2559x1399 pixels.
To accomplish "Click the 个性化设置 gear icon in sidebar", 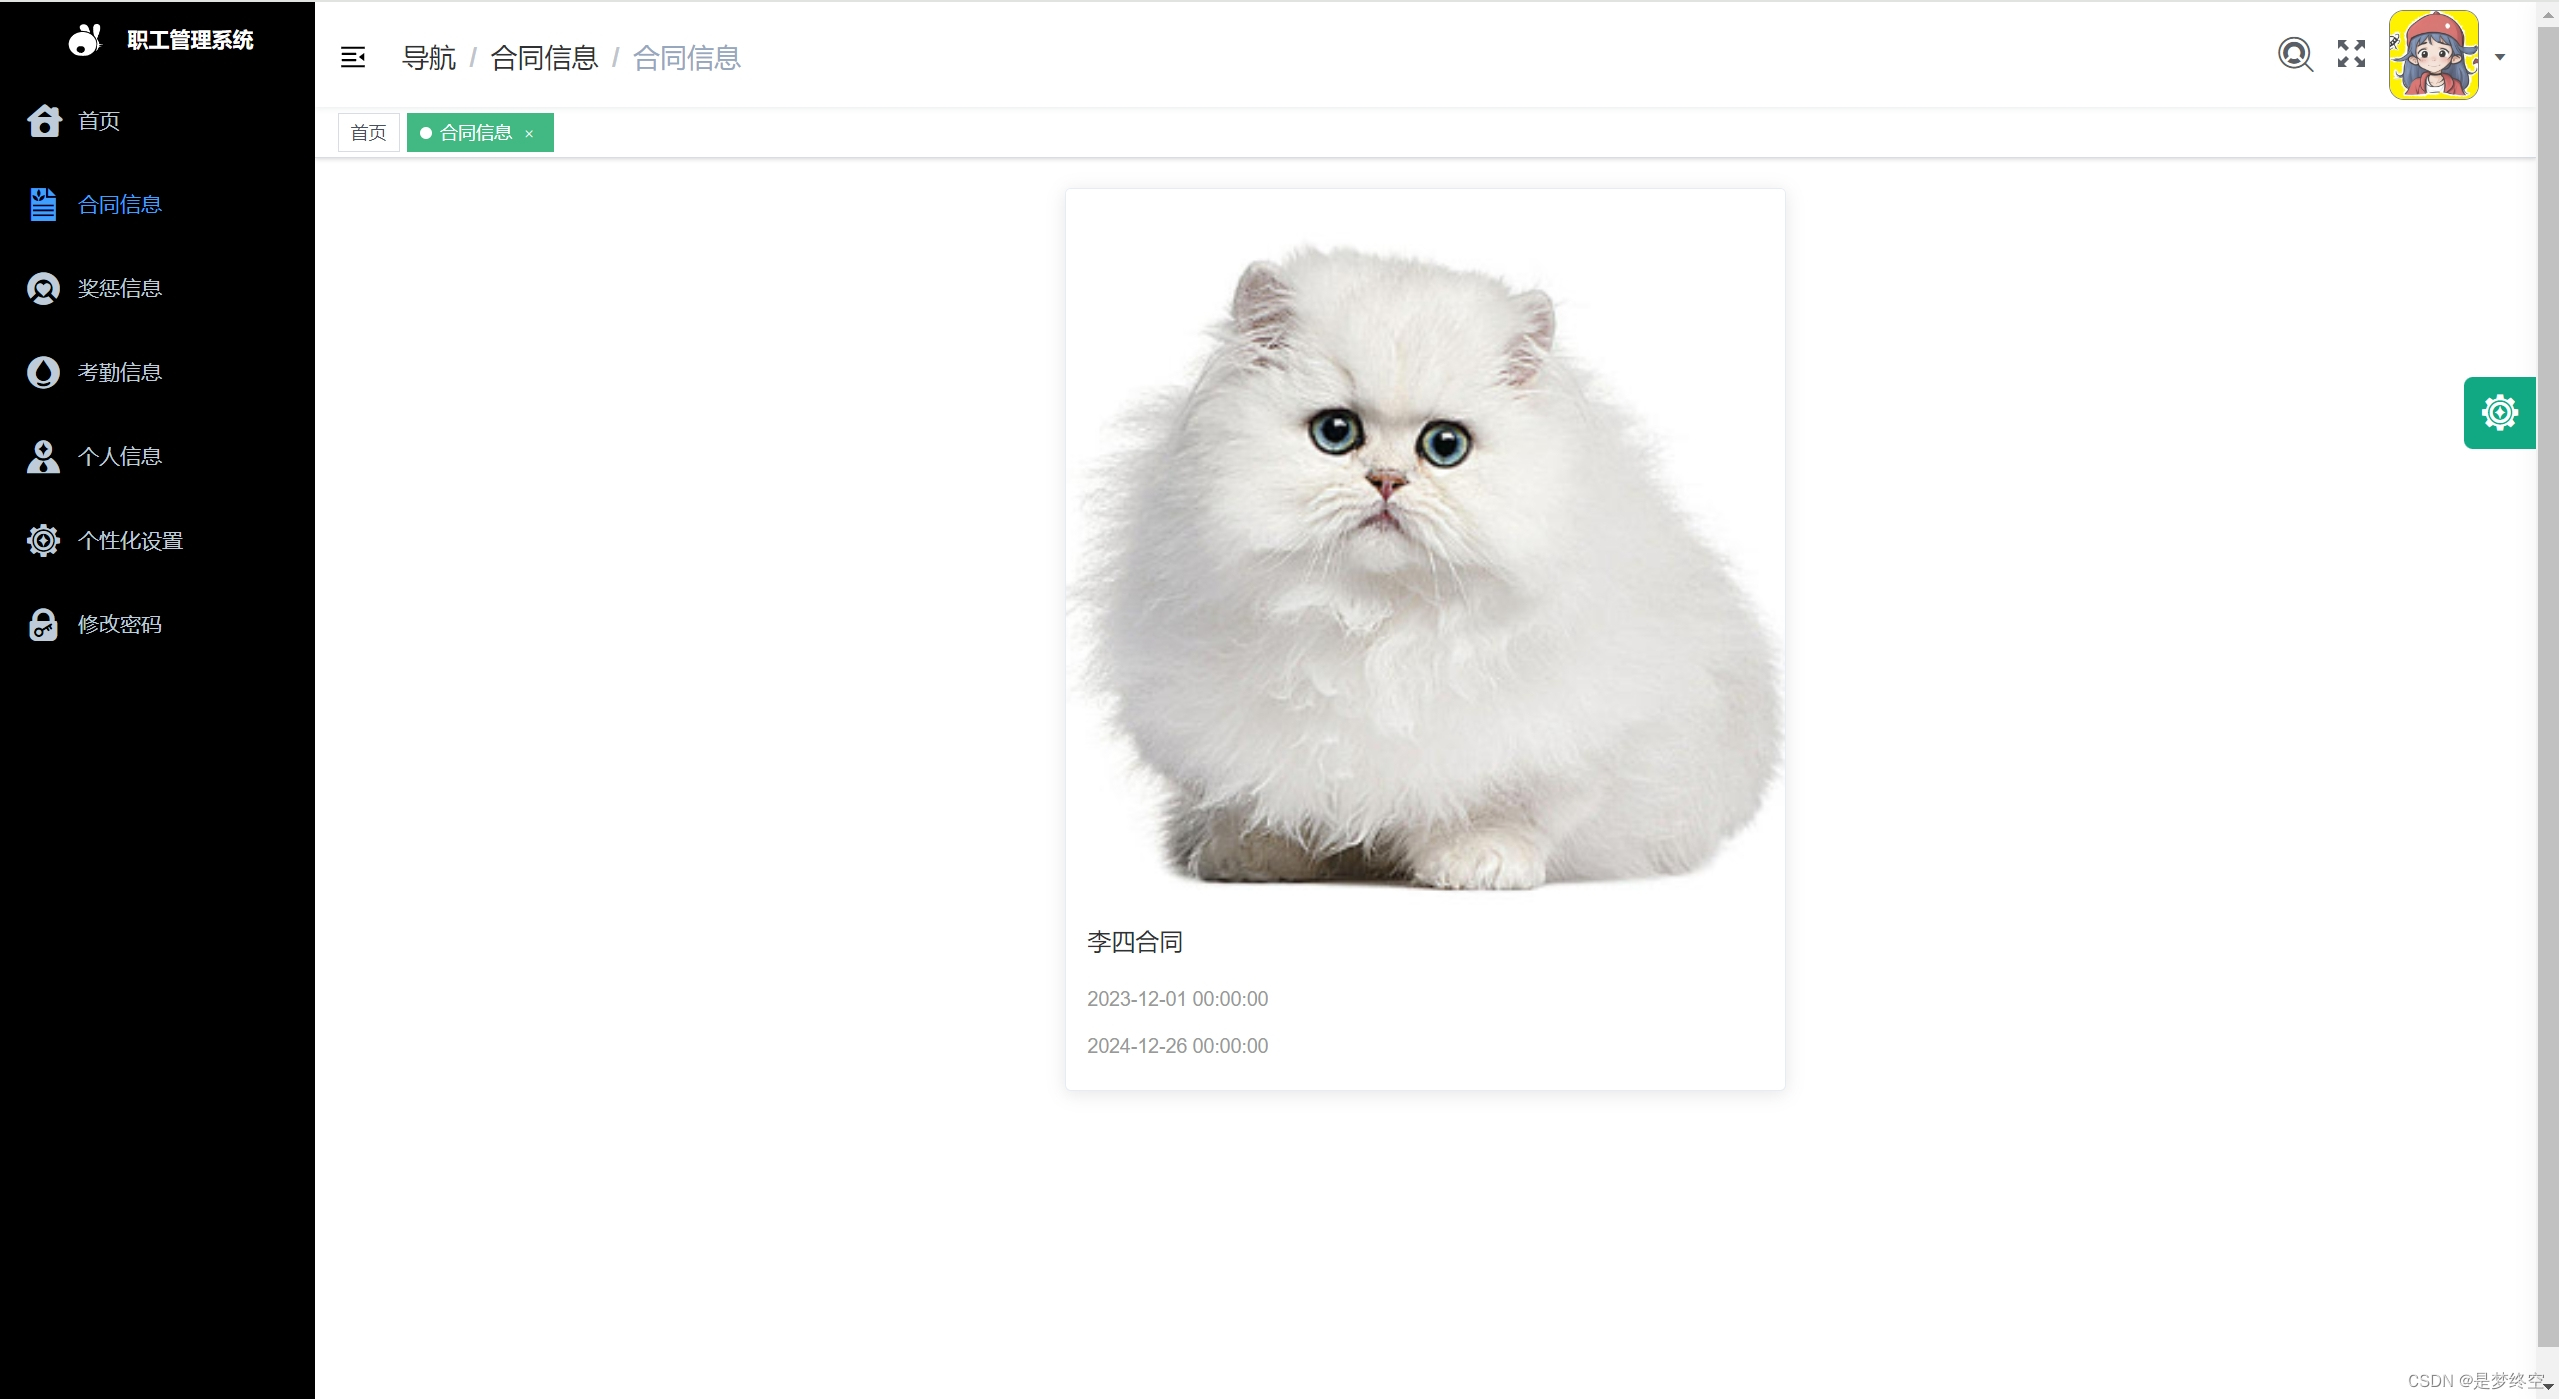I will coord(43,541).
